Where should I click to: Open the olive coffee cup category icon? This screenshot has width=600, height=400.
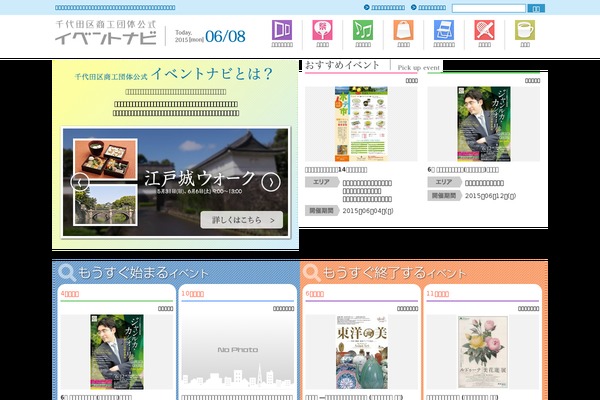(x=525, y=30)
